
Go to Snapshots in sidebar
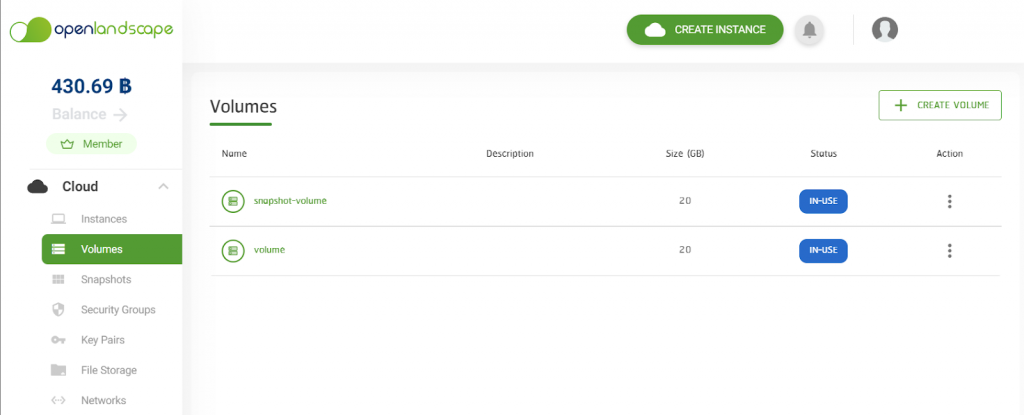pyautogui.click(x=105, y=280)
